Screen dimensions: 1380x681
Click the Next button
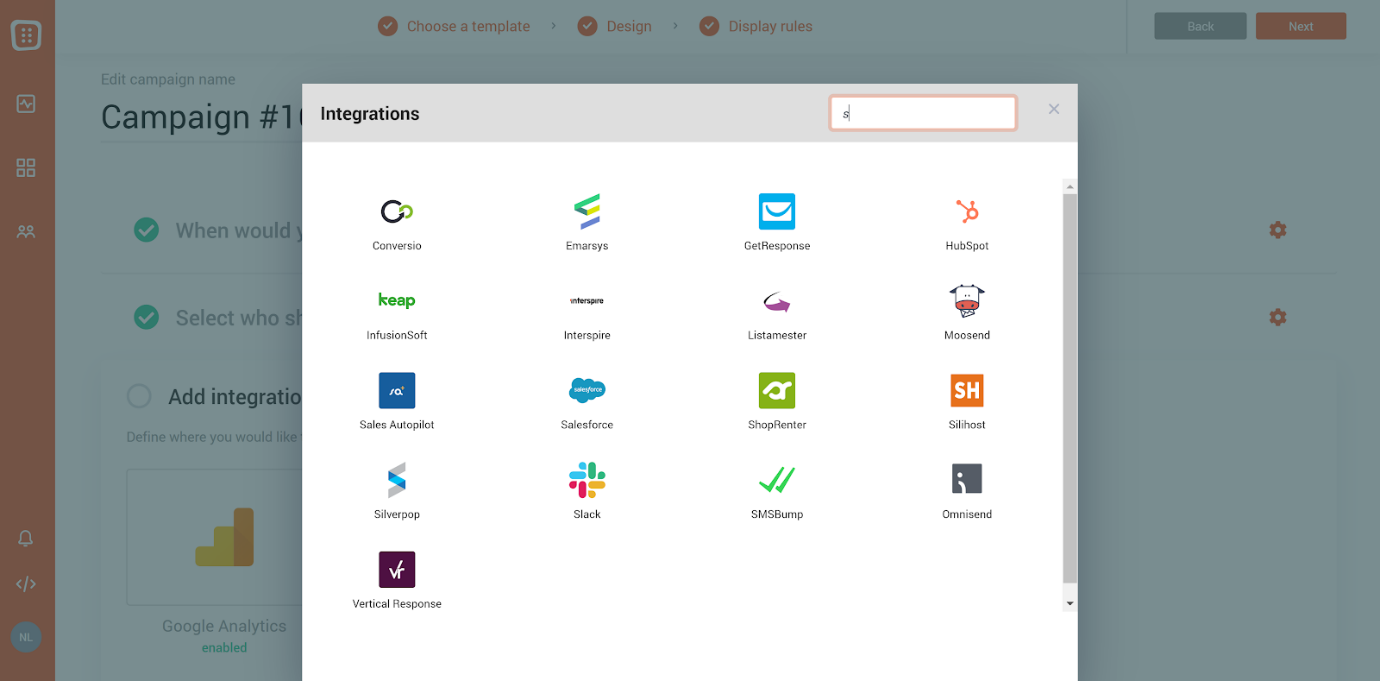(1300, 26)
